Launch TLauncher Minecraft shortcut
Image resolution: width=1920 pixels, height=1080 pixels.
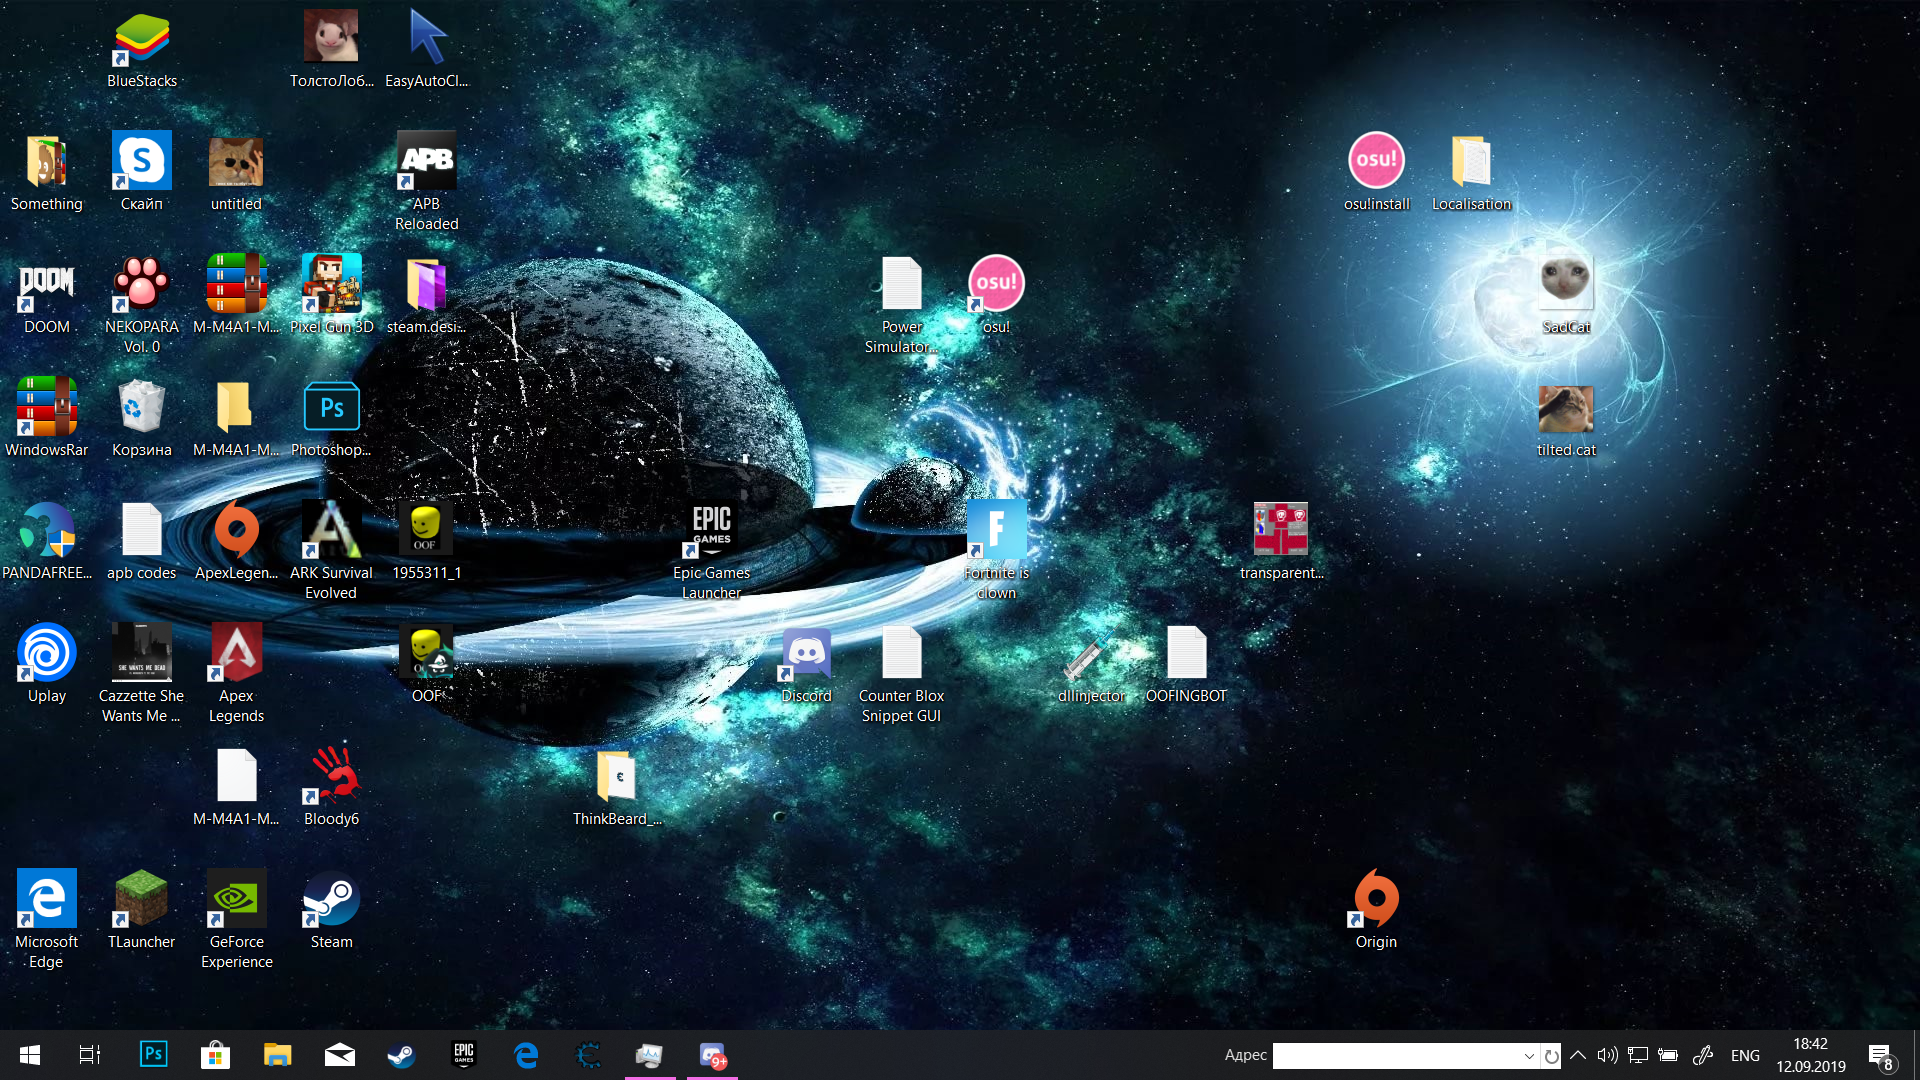coord(142,911)
